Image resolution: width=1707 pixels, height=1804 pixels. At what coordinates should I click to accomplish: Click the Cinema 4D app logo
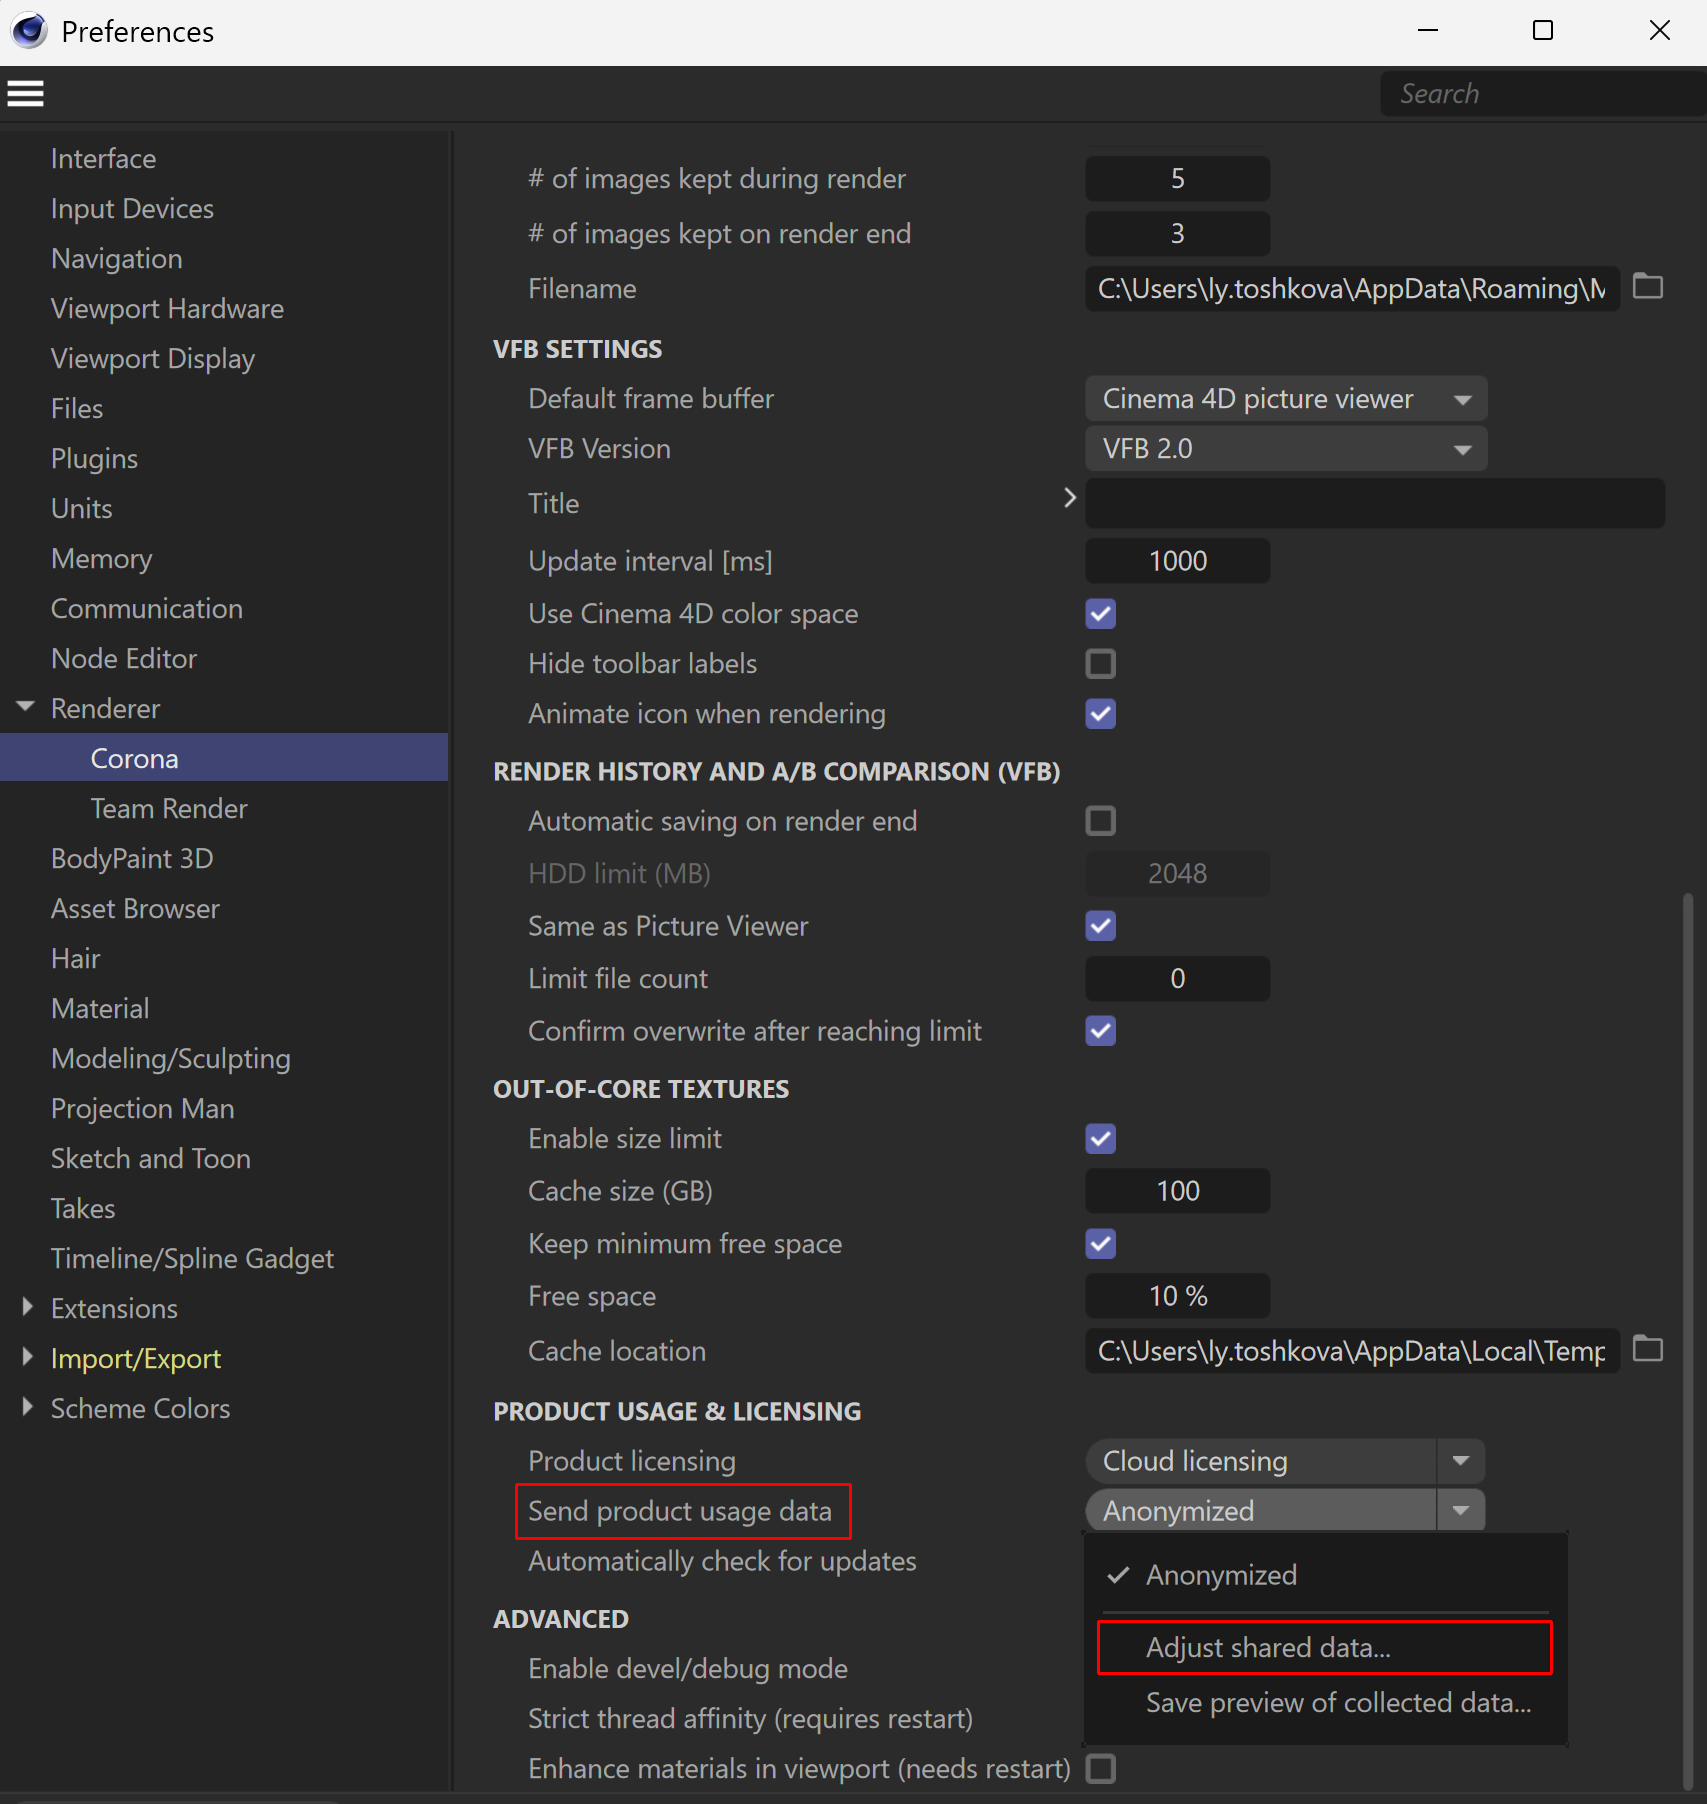[29, 31]
